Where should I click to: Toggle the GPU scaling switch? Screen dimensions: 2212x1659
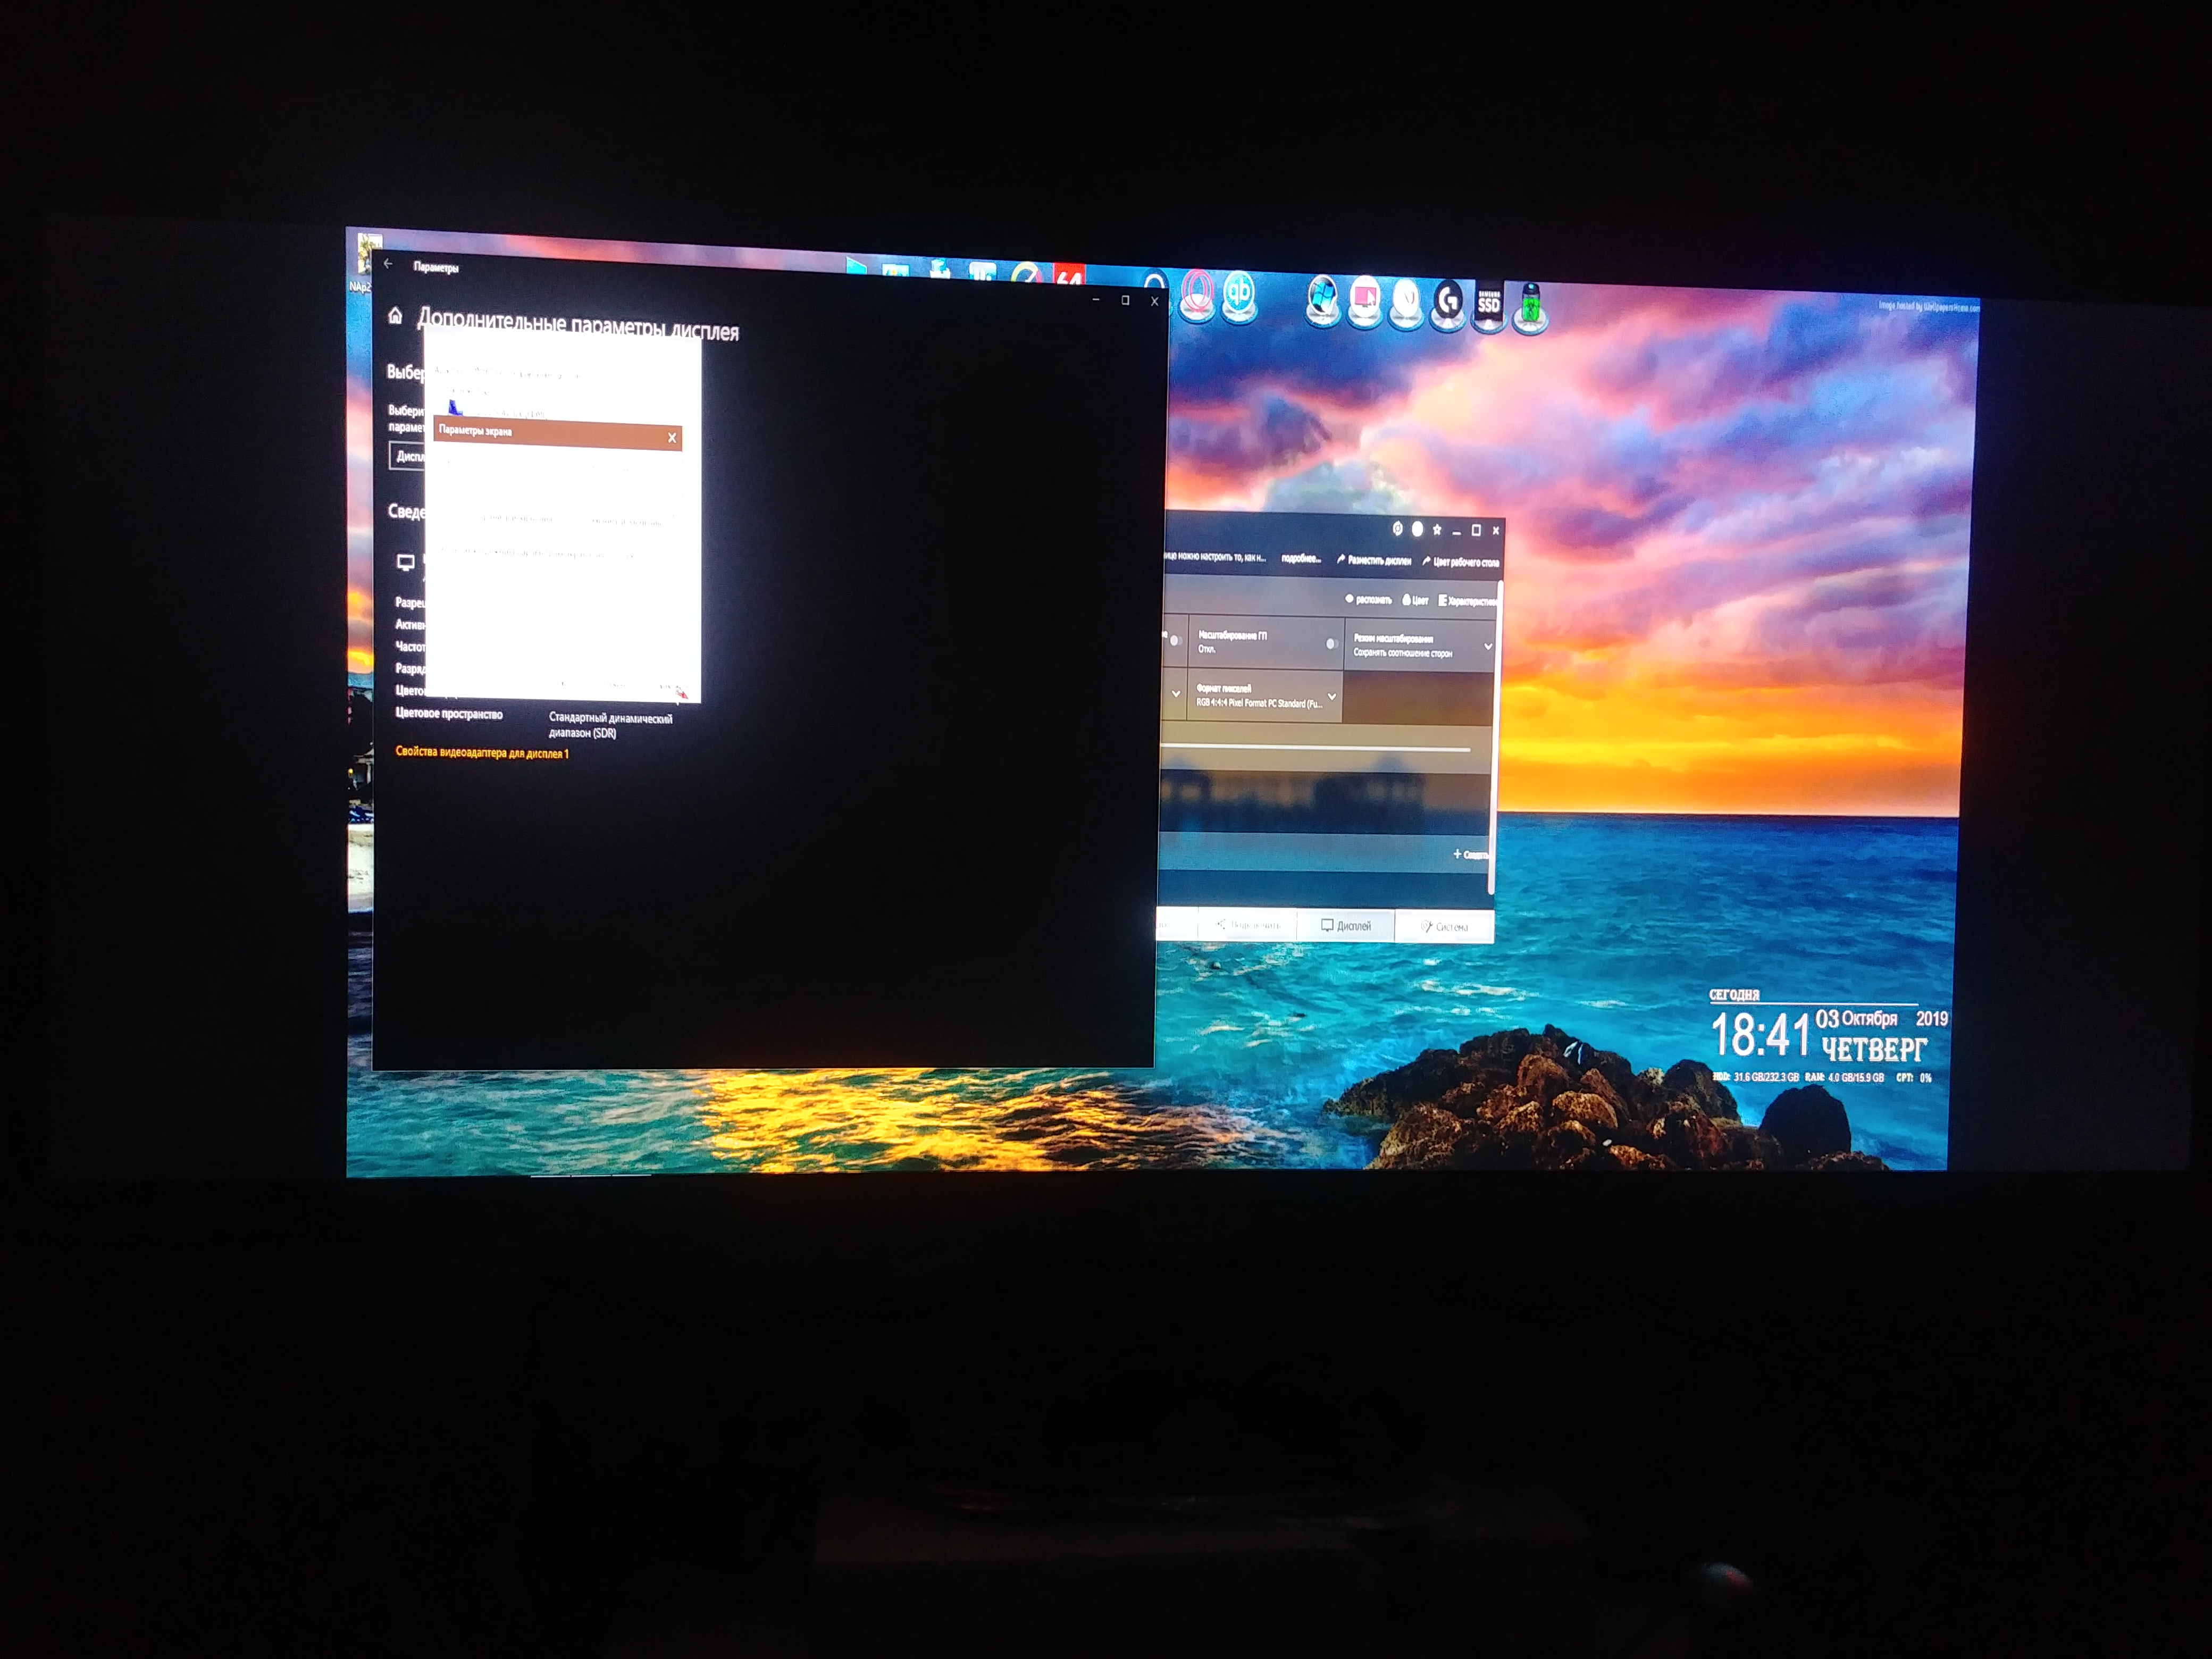point(1331,644)
